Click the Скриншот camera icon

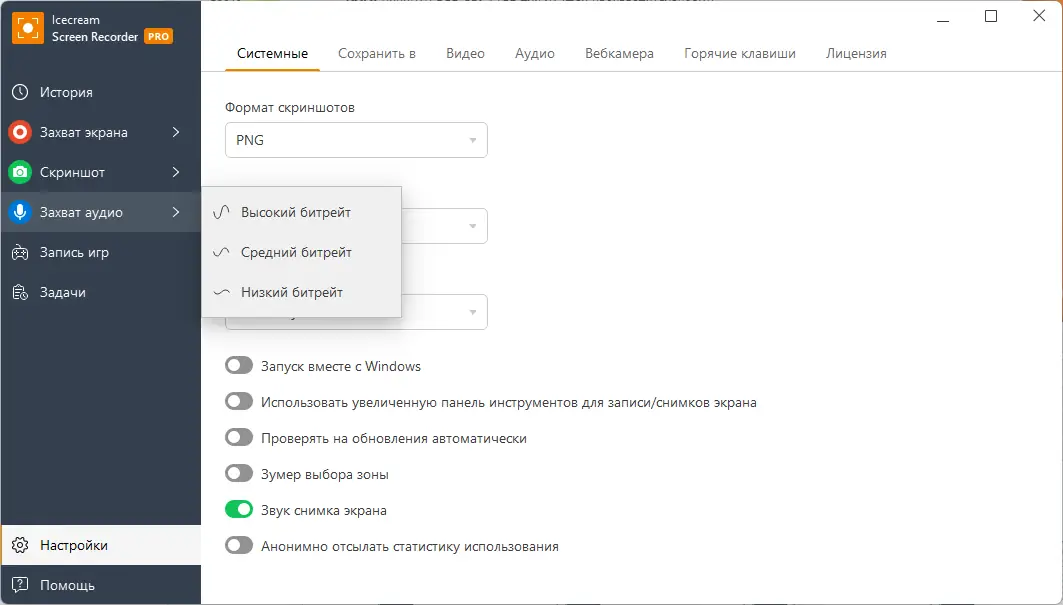(x=21, y=172)
